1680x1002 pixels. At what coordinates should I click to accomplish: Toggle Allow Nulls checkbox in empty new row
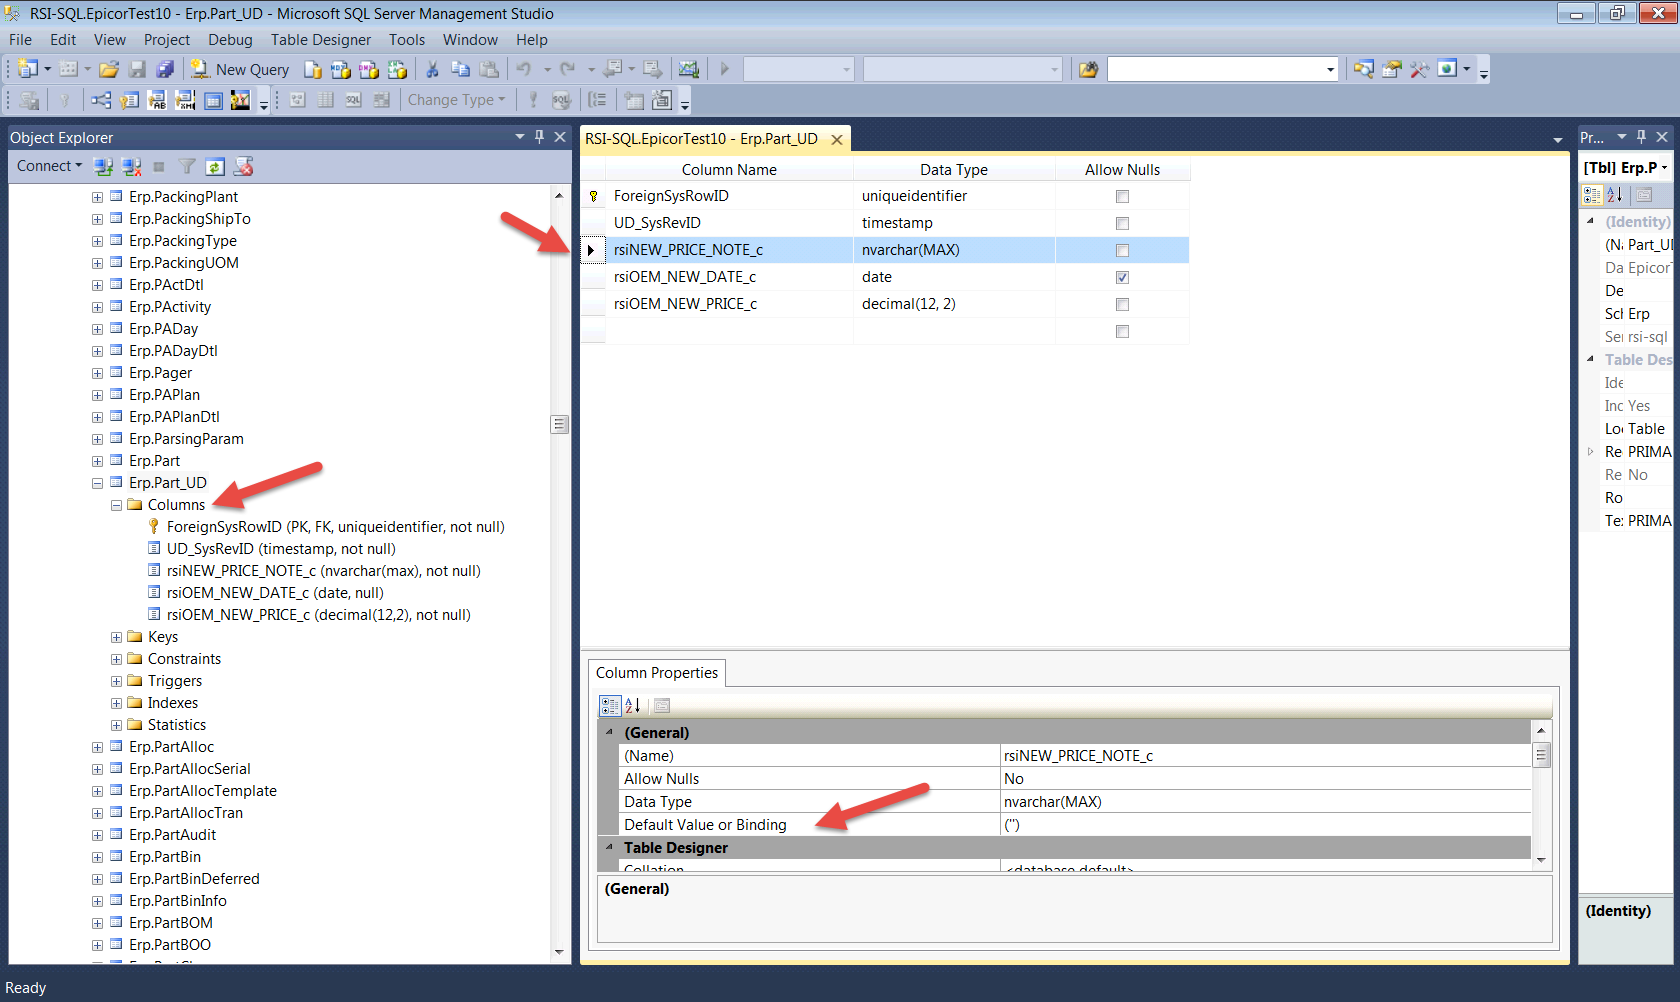click(x=1122, y=332)
